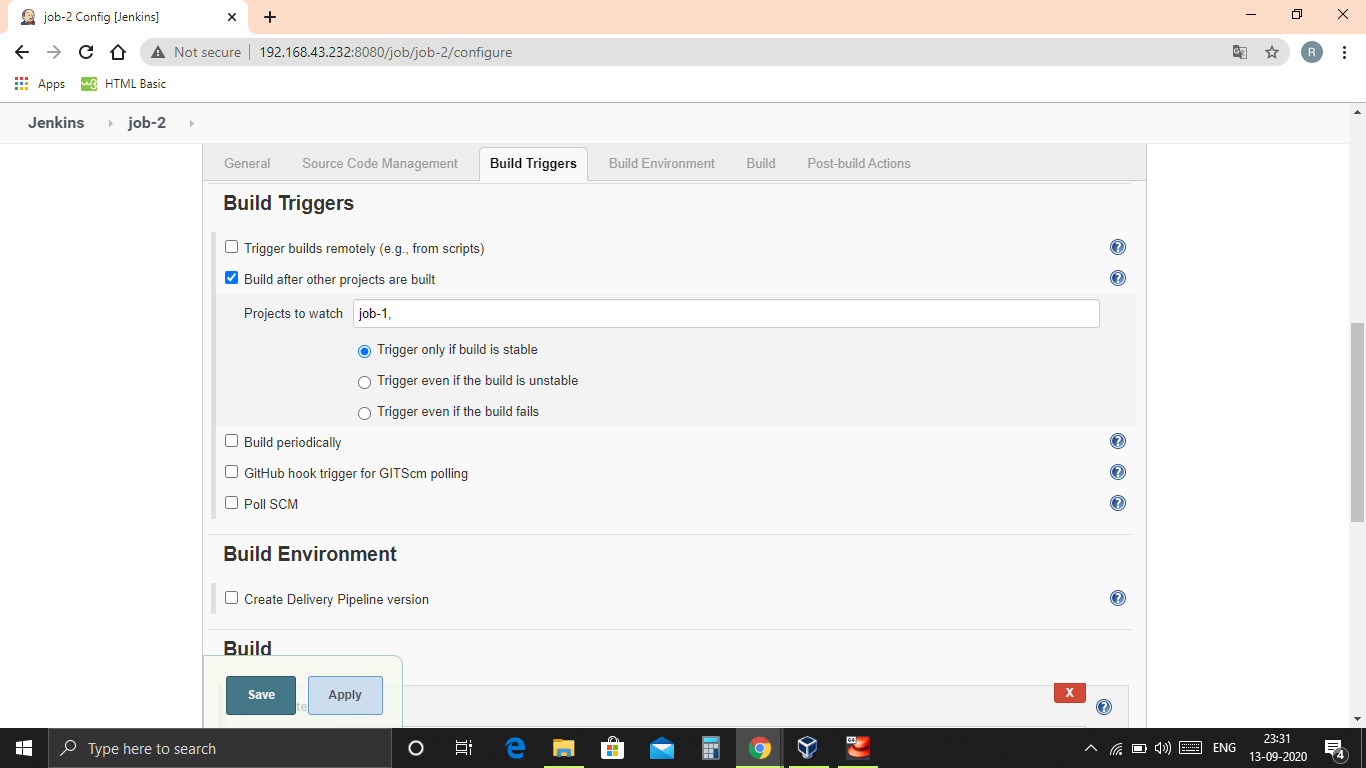Screen dimensions: 1366x768
Task: Click the browser back arrow
Action: click(x=22, y=52)
